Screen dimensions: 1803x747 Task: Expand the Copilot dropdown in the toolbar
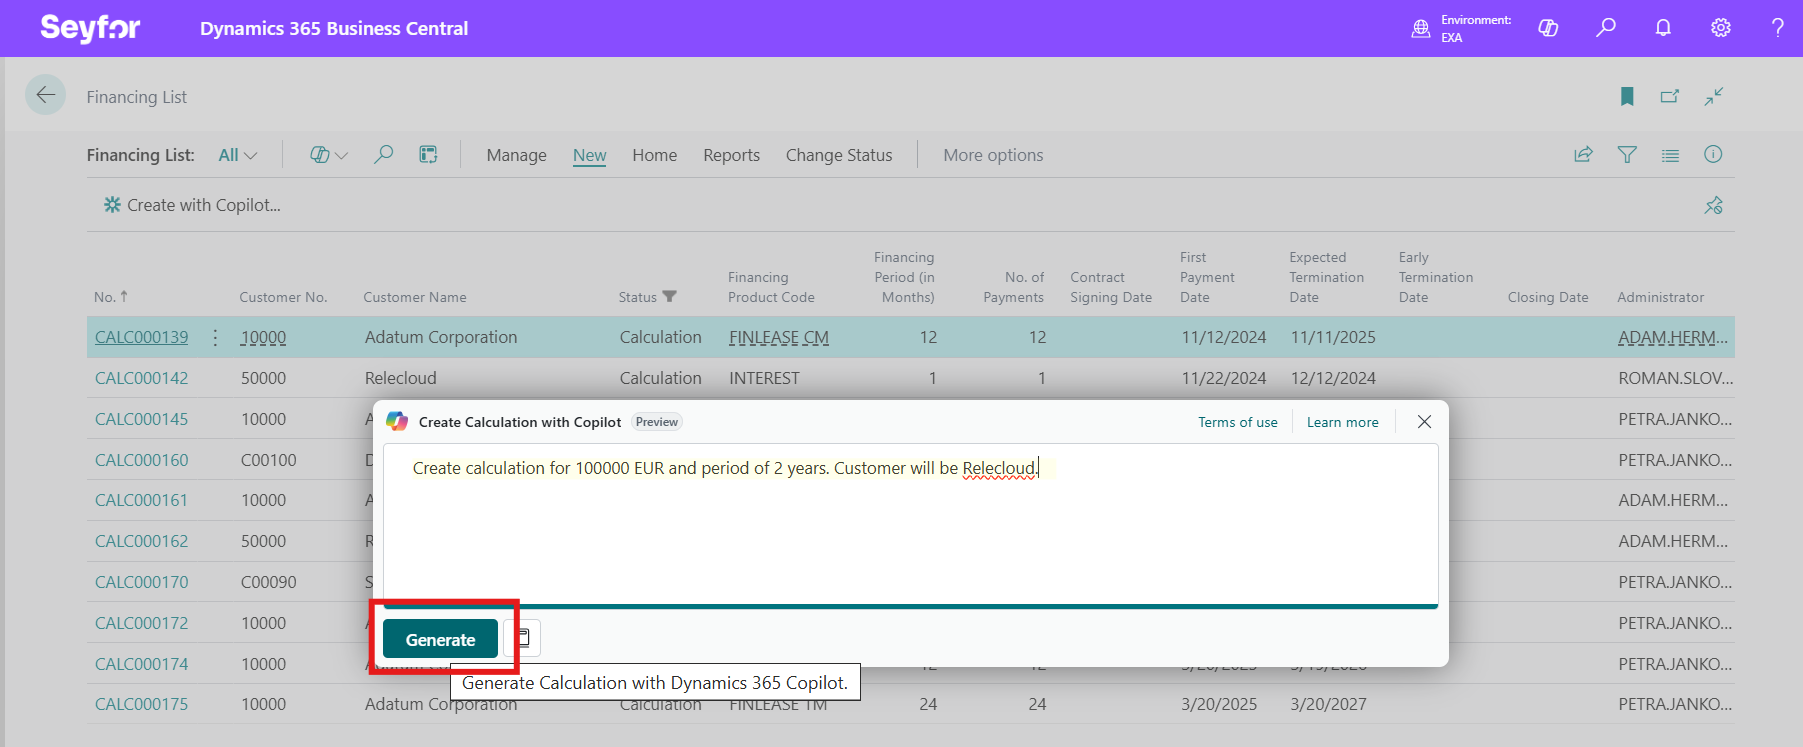pyautogui.click(x=328, y=155)
